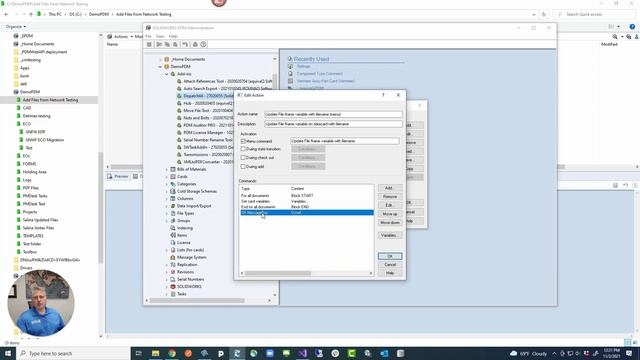Confirm with OK in Edit Action dialog
Image resolution: width=640 pixels, height=360 pixels.
point(389,256)
